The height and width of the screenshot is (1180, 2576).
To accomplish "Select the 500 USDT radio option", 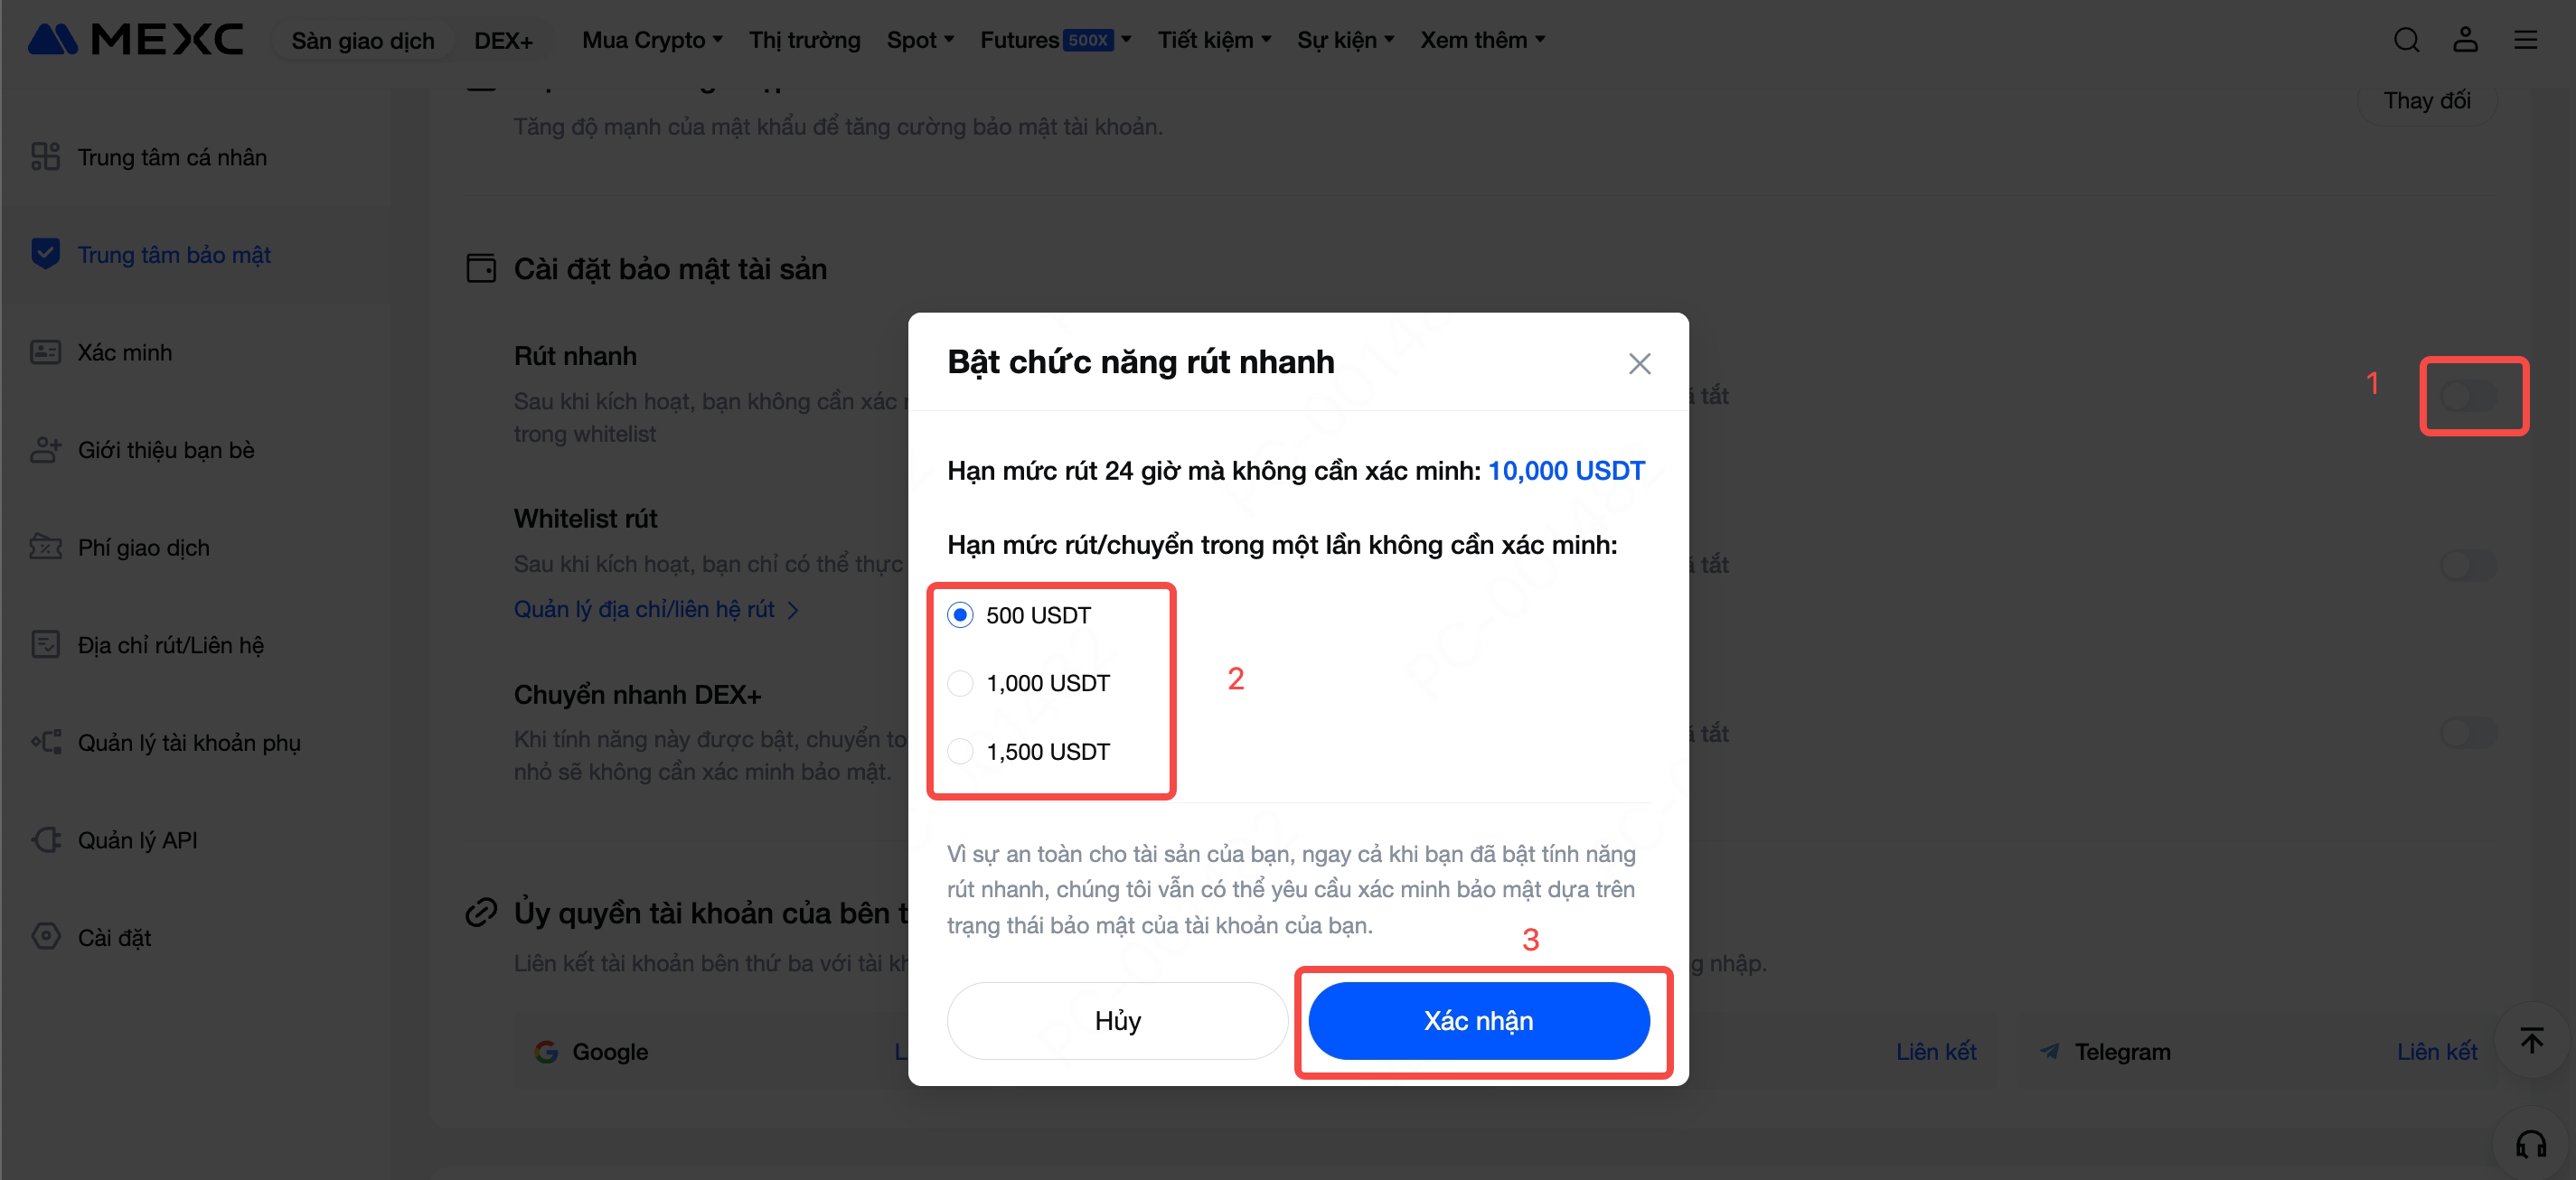I will coord(960,615).
